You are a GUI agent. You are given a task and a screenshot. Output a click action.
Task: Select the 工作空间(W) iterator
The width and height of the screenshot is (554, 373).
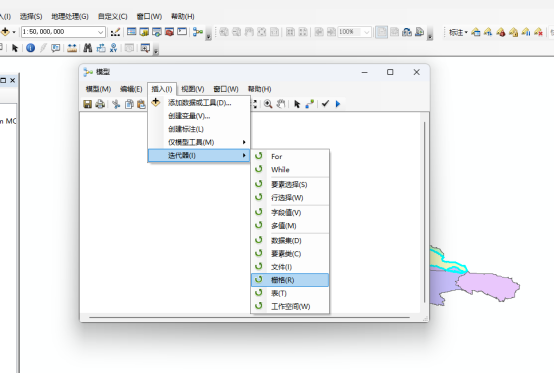(x=290, y=307)
